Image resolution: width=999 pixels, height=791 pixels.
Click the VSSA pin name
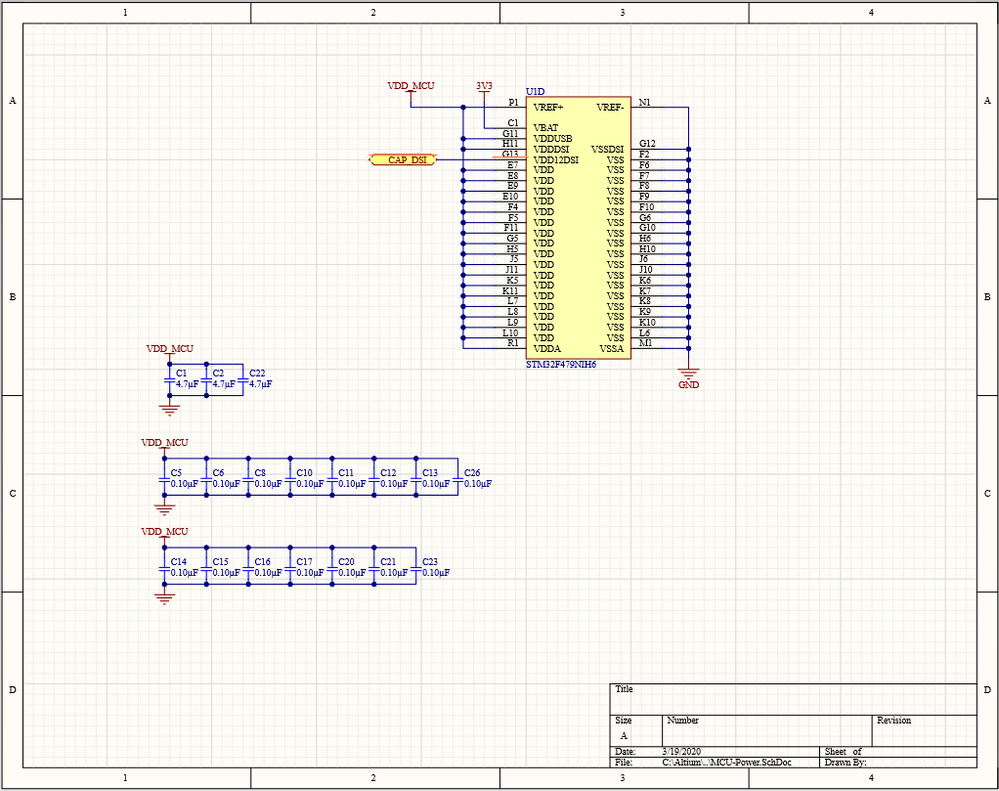coord(612,348)
